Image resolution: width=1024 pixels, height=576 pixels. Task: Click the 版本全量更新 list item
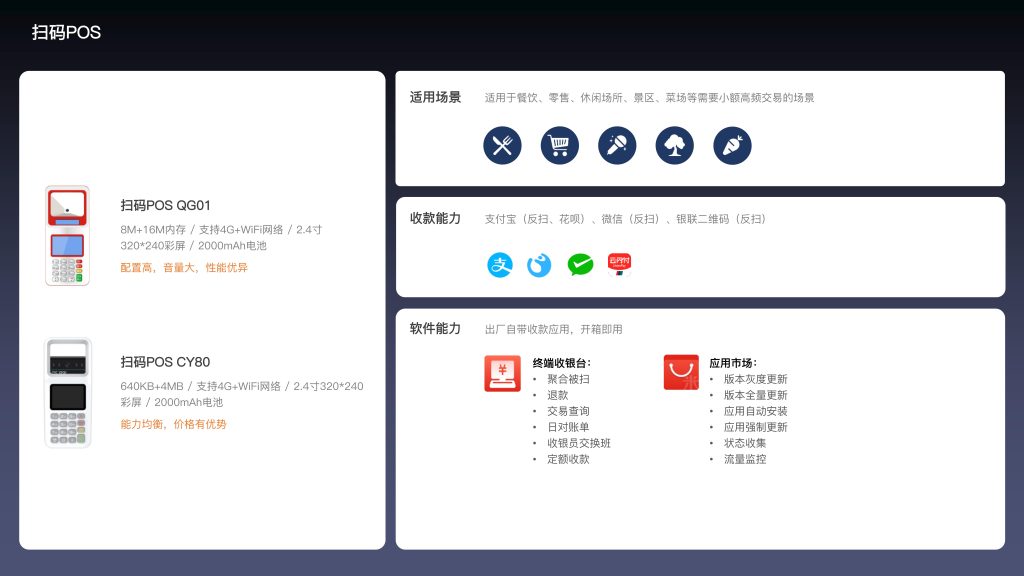756,395
